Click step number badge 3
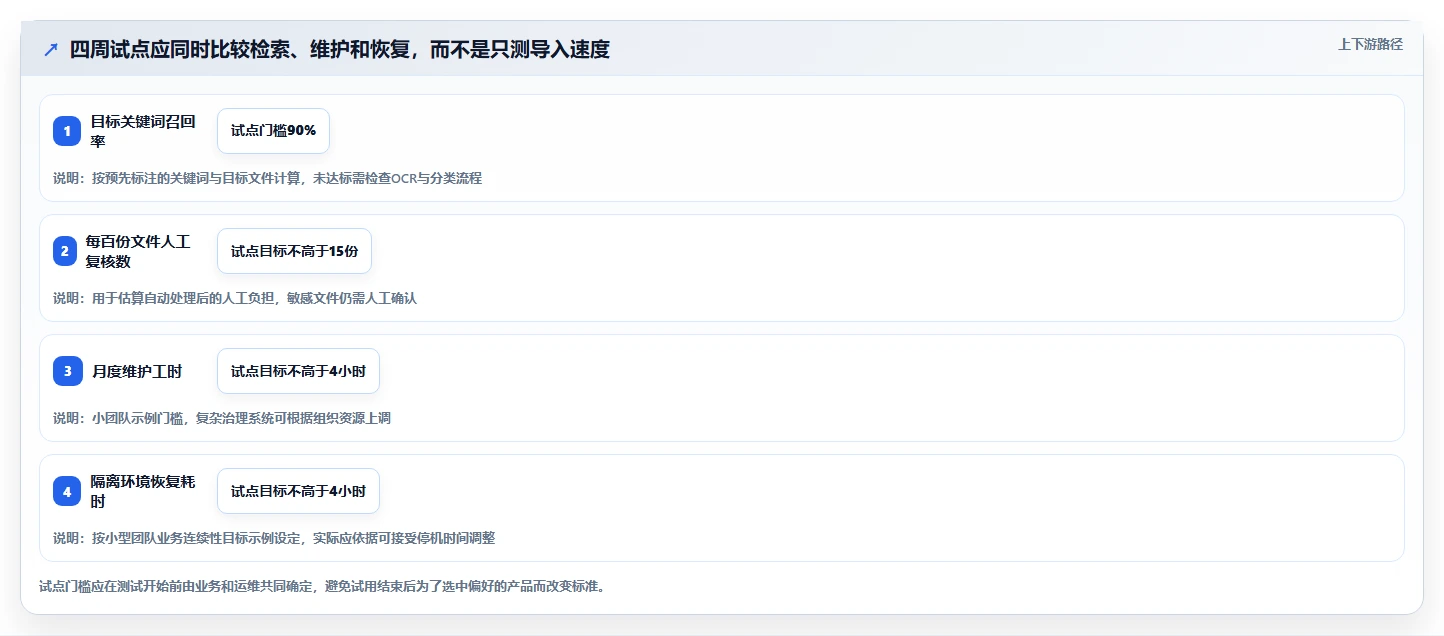The width and height of the screenshot is (1444, 636). pyautogui.click(x=67, y=371)
